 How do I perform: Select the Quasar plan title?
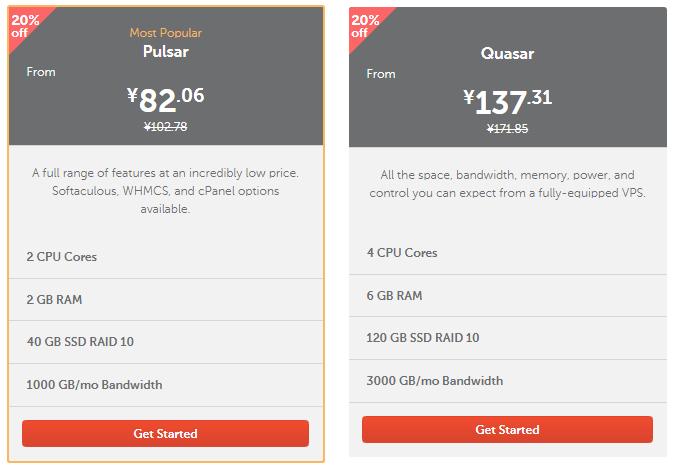click(507, 54)
